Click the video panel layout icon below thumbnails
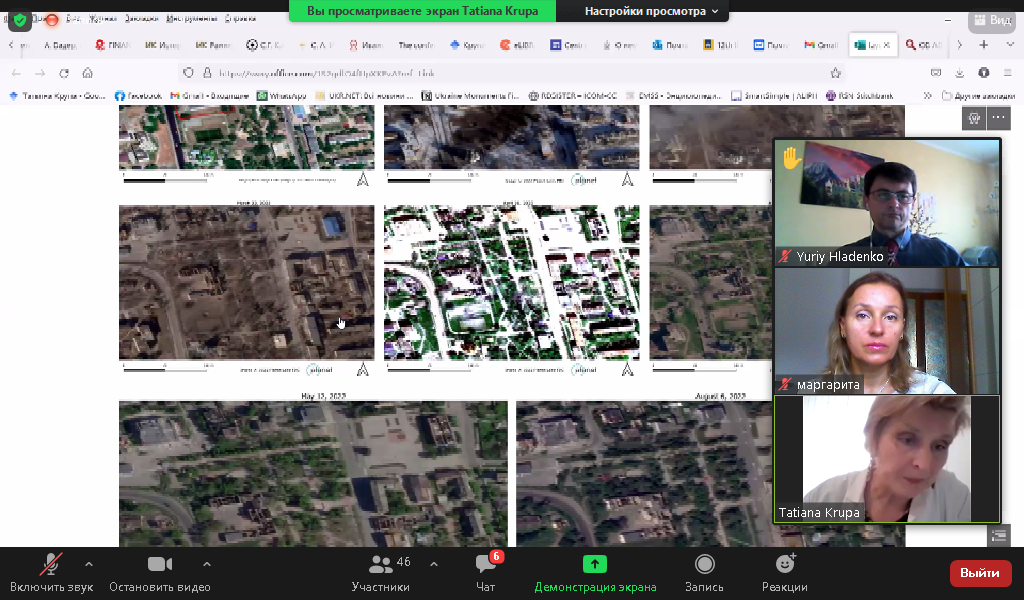Viewport: 1024px width, 600px height. click(x=999, y=535)
